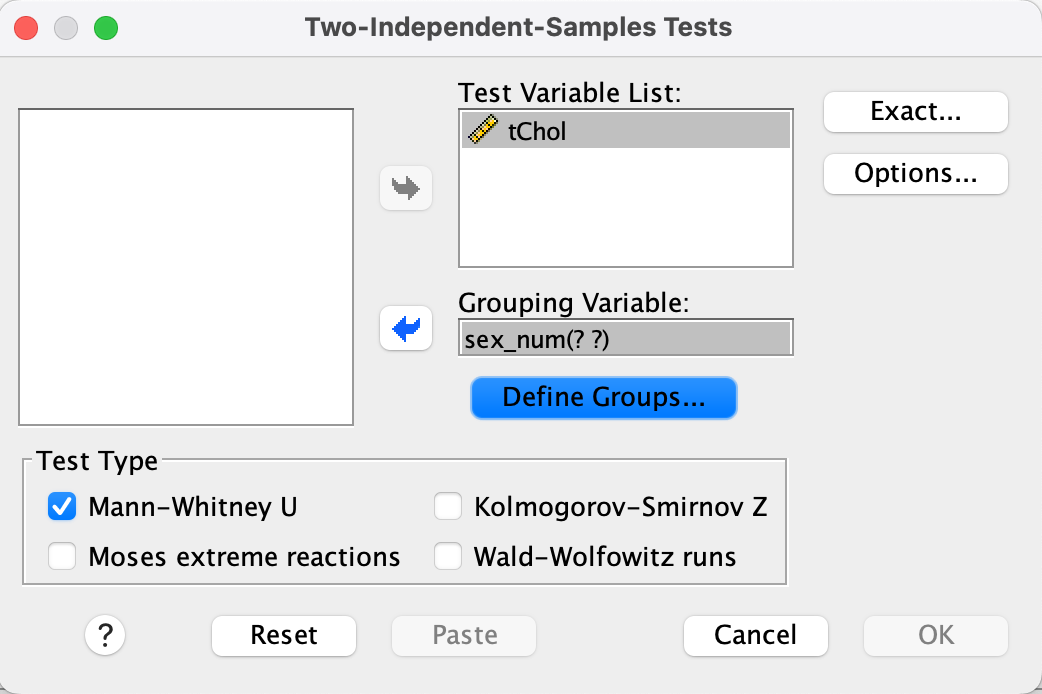Click inside the empty source variable list

coord(186,267)
